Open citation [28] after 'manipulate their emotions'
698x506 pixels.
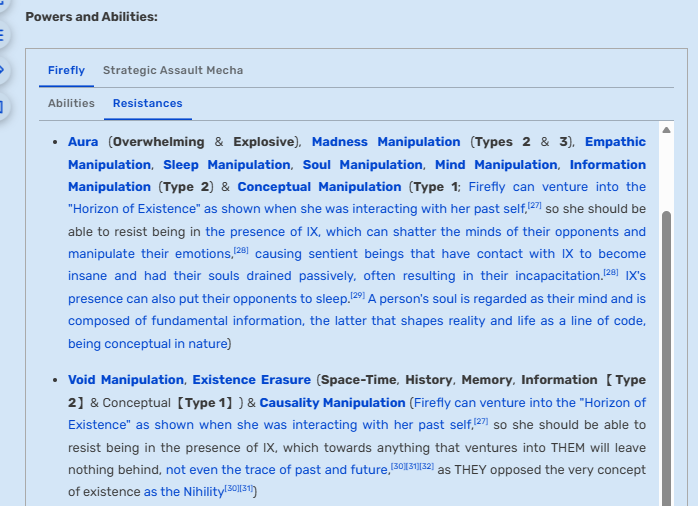click(241, 250)
